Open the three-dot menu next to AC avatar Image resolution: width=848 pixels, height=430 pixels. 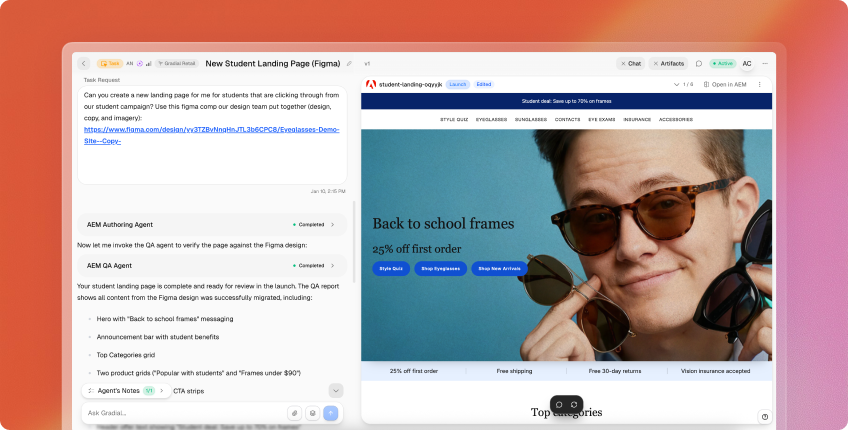coord(764,63)
